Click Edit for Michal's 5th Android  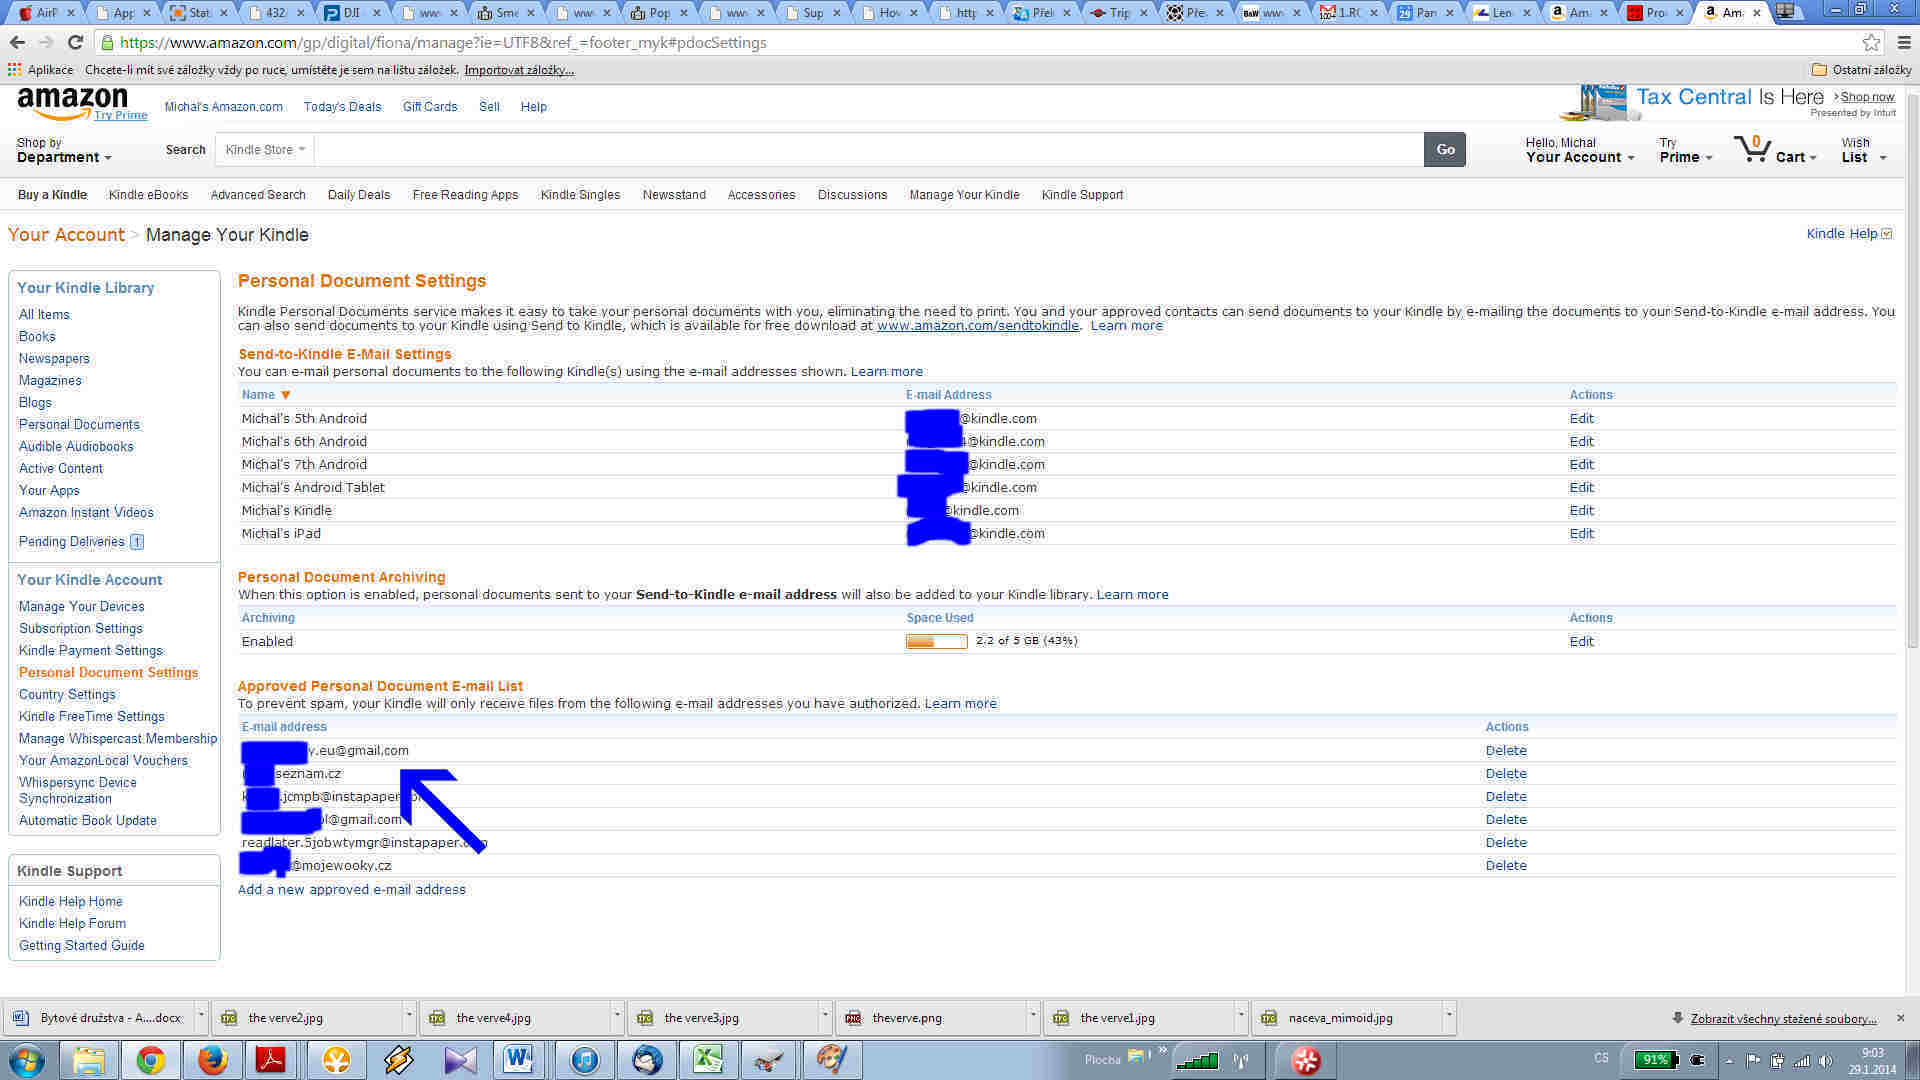[x=1581, y=419]
